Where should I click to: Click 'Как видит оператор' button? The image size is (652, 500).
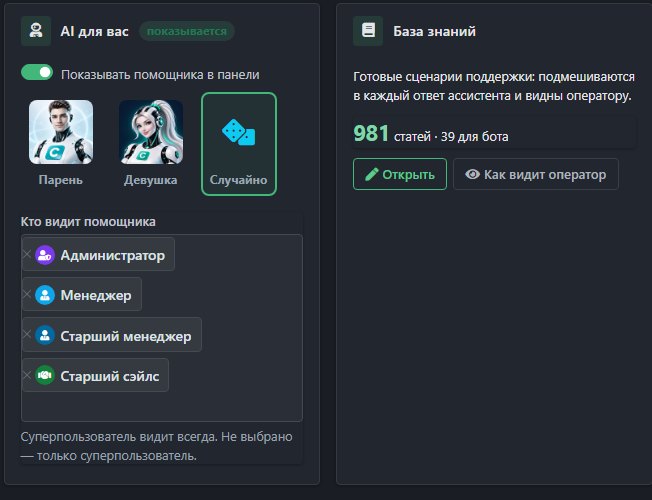(x=536, y=174)
